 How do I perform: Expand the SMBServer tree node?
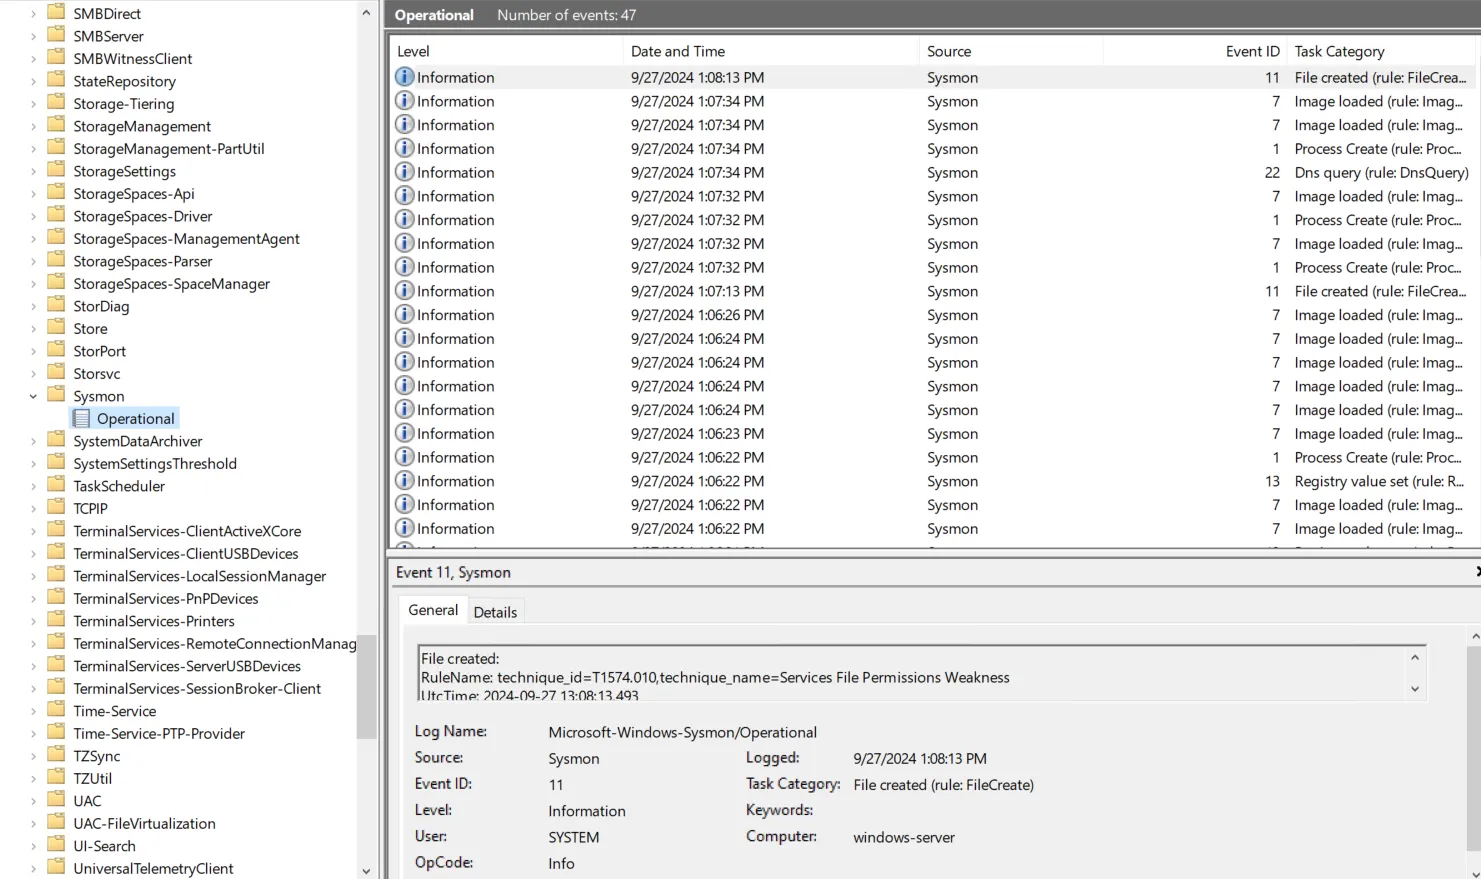(31, 36)
